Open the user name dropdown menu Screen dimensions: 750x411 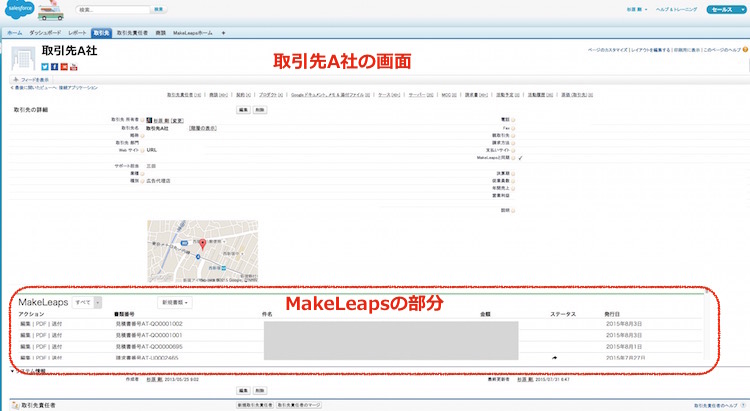tap(637, 10)
